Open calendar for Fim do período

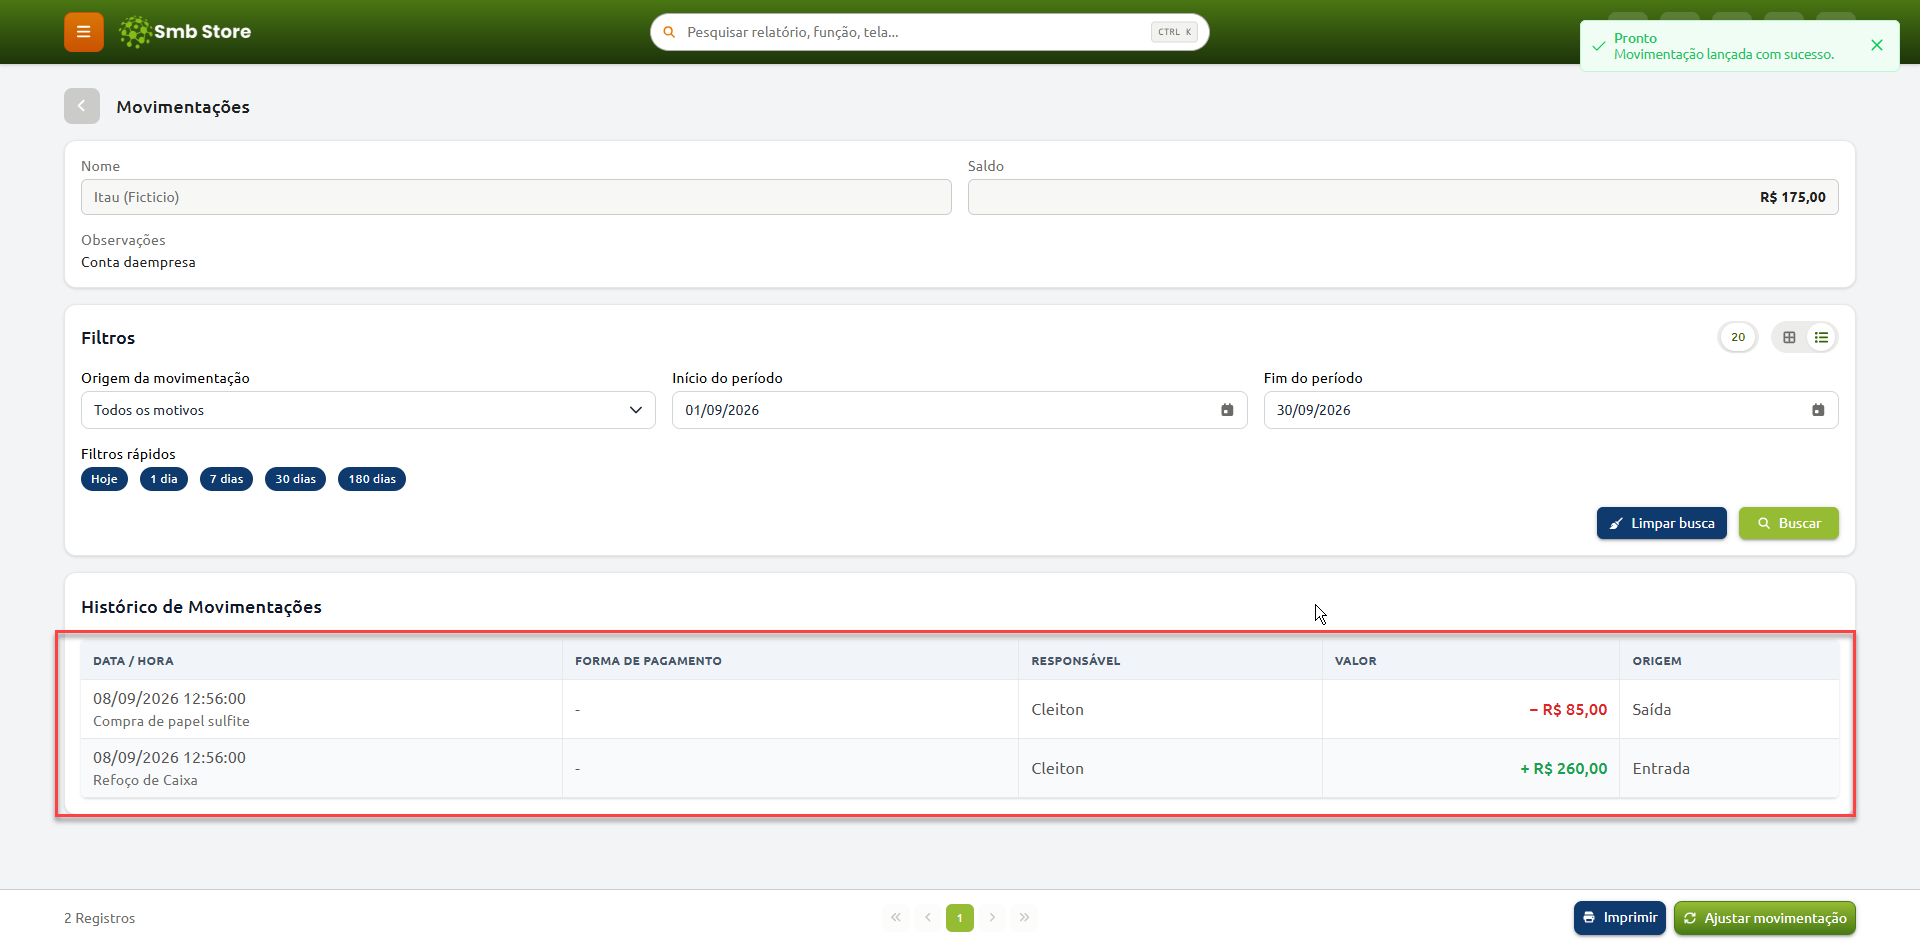point(1818,410)
